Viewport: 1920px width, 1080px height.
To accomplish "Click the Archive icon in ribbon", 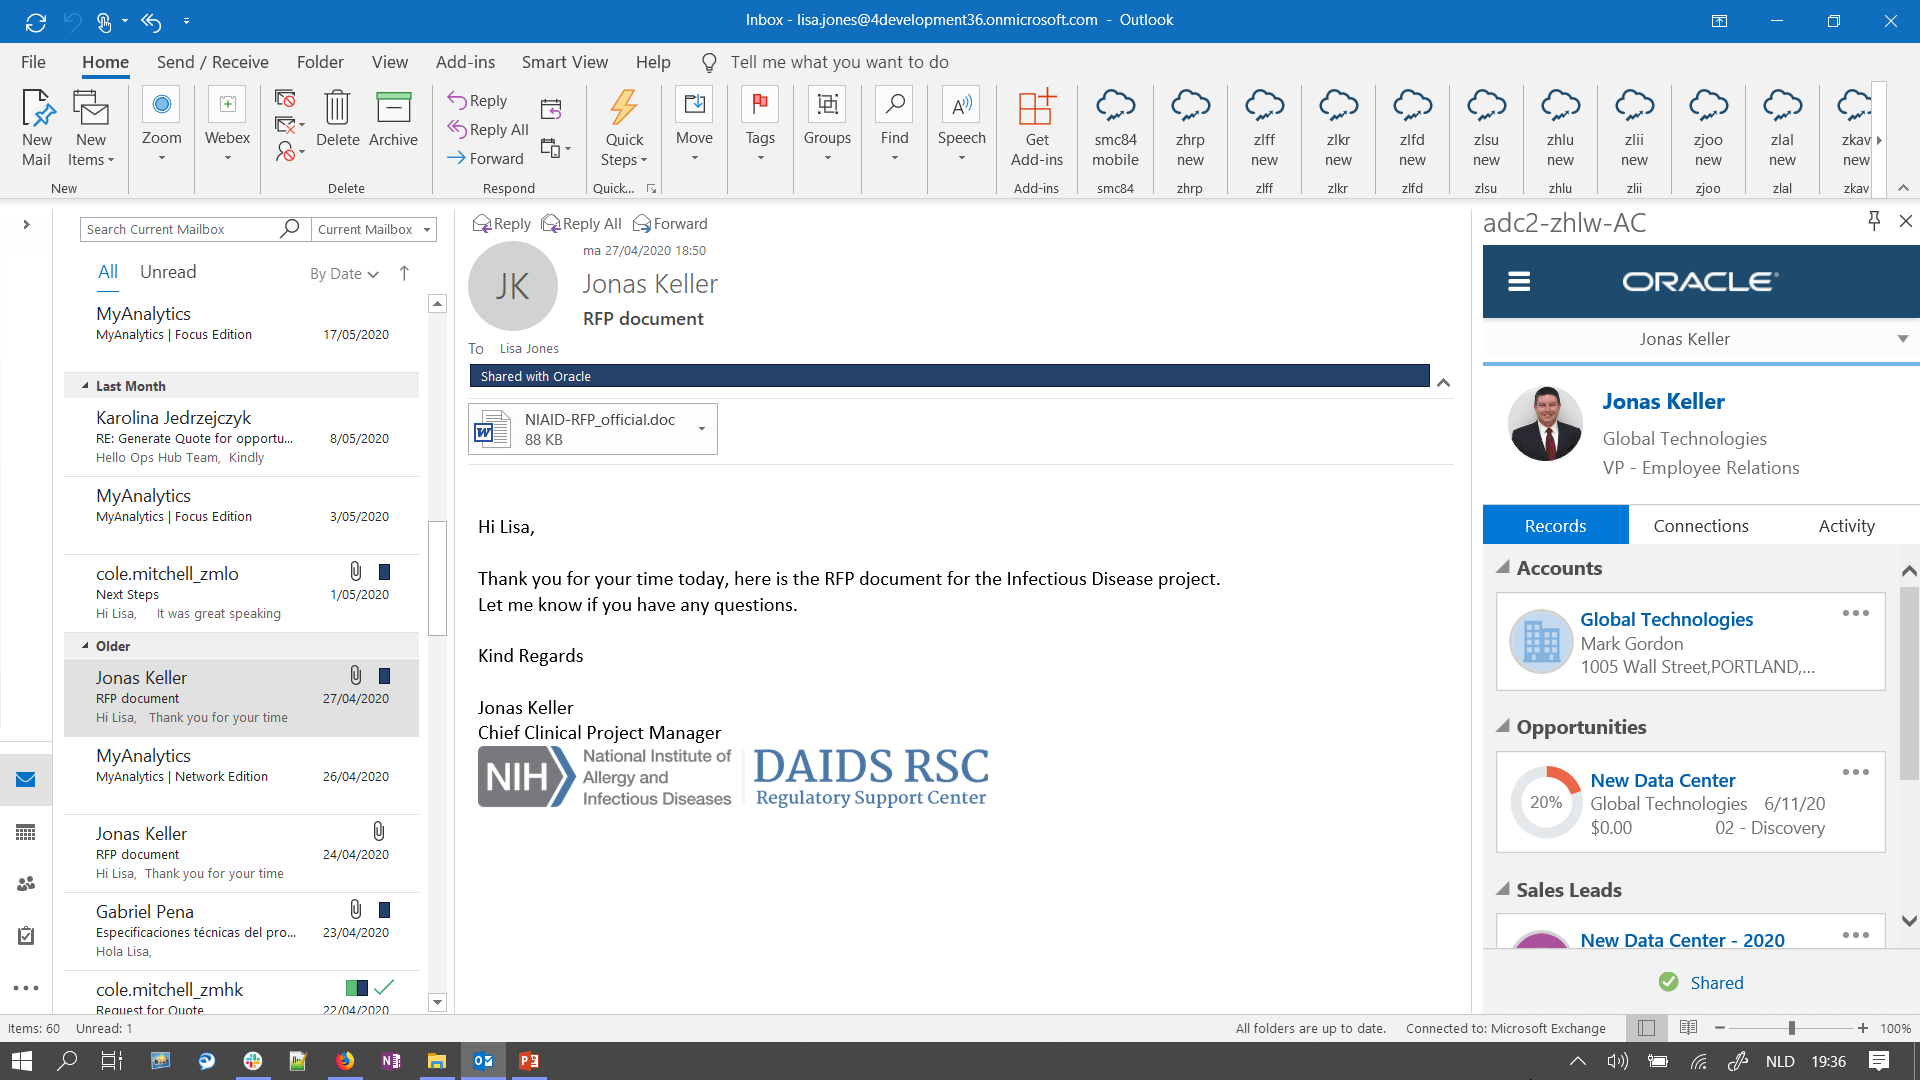I will [x=393, y=108].
